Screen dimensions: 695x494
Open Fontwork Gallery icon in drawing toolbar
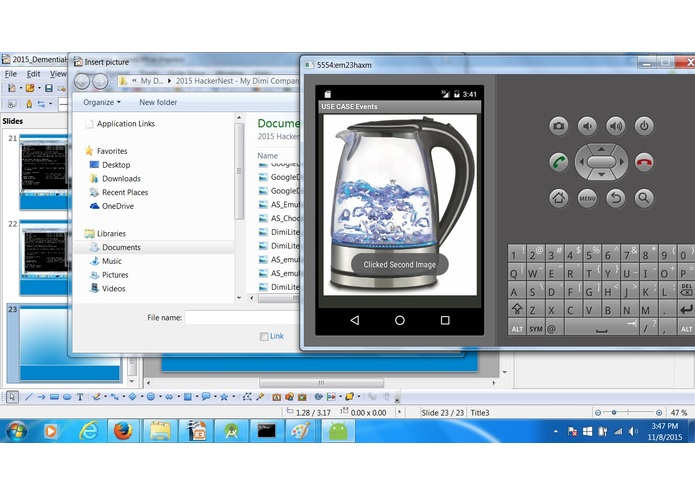point(277,397)
